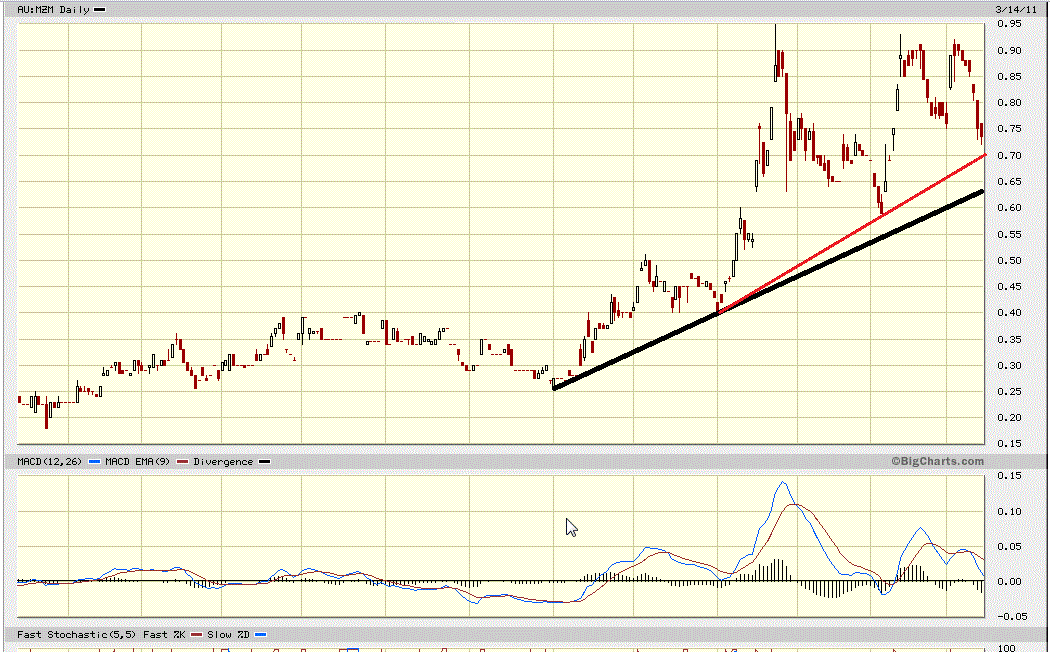Image resolution: width=1050 pixels, height=652 pixels.
Task: Click the Divergence legend label
Action: click(x=223, y=462)
